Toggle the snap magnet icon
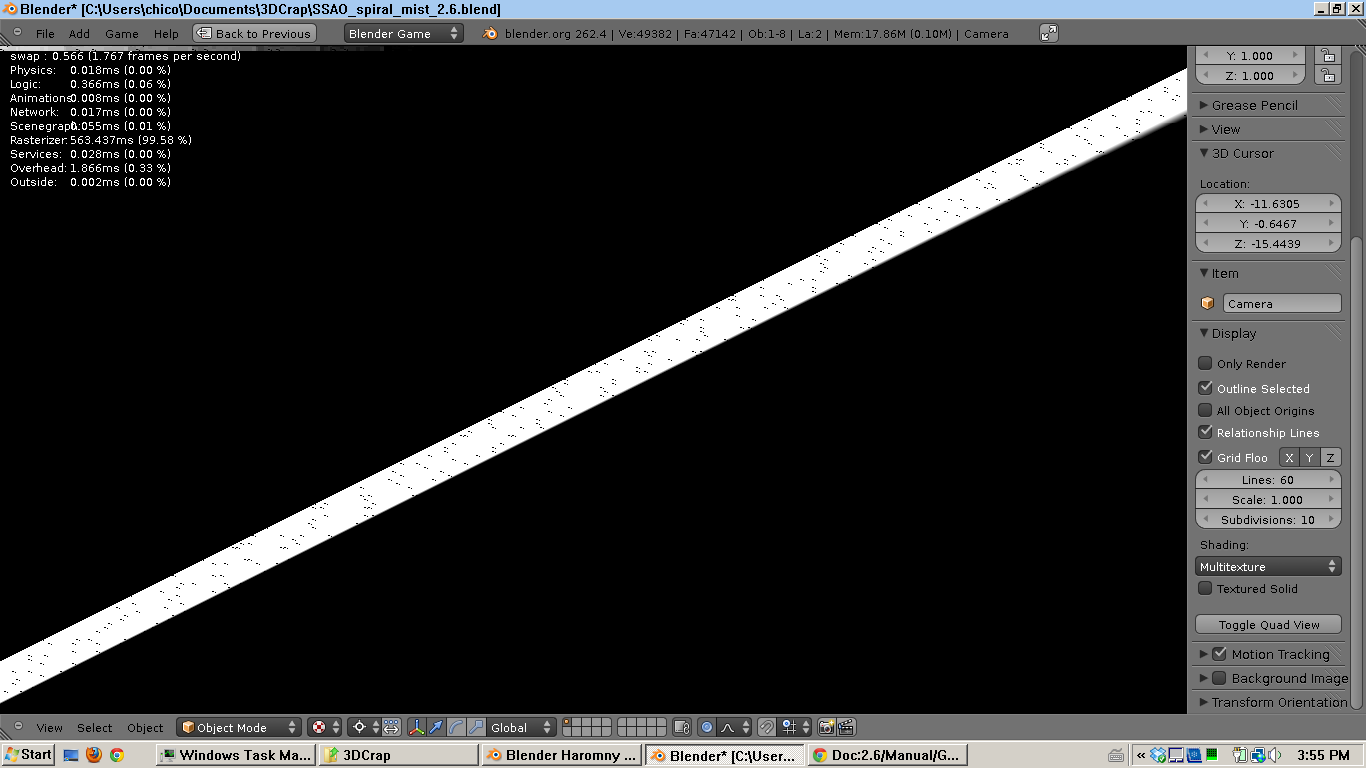This screenshot has width=1366, height=768. pos(767,727)
